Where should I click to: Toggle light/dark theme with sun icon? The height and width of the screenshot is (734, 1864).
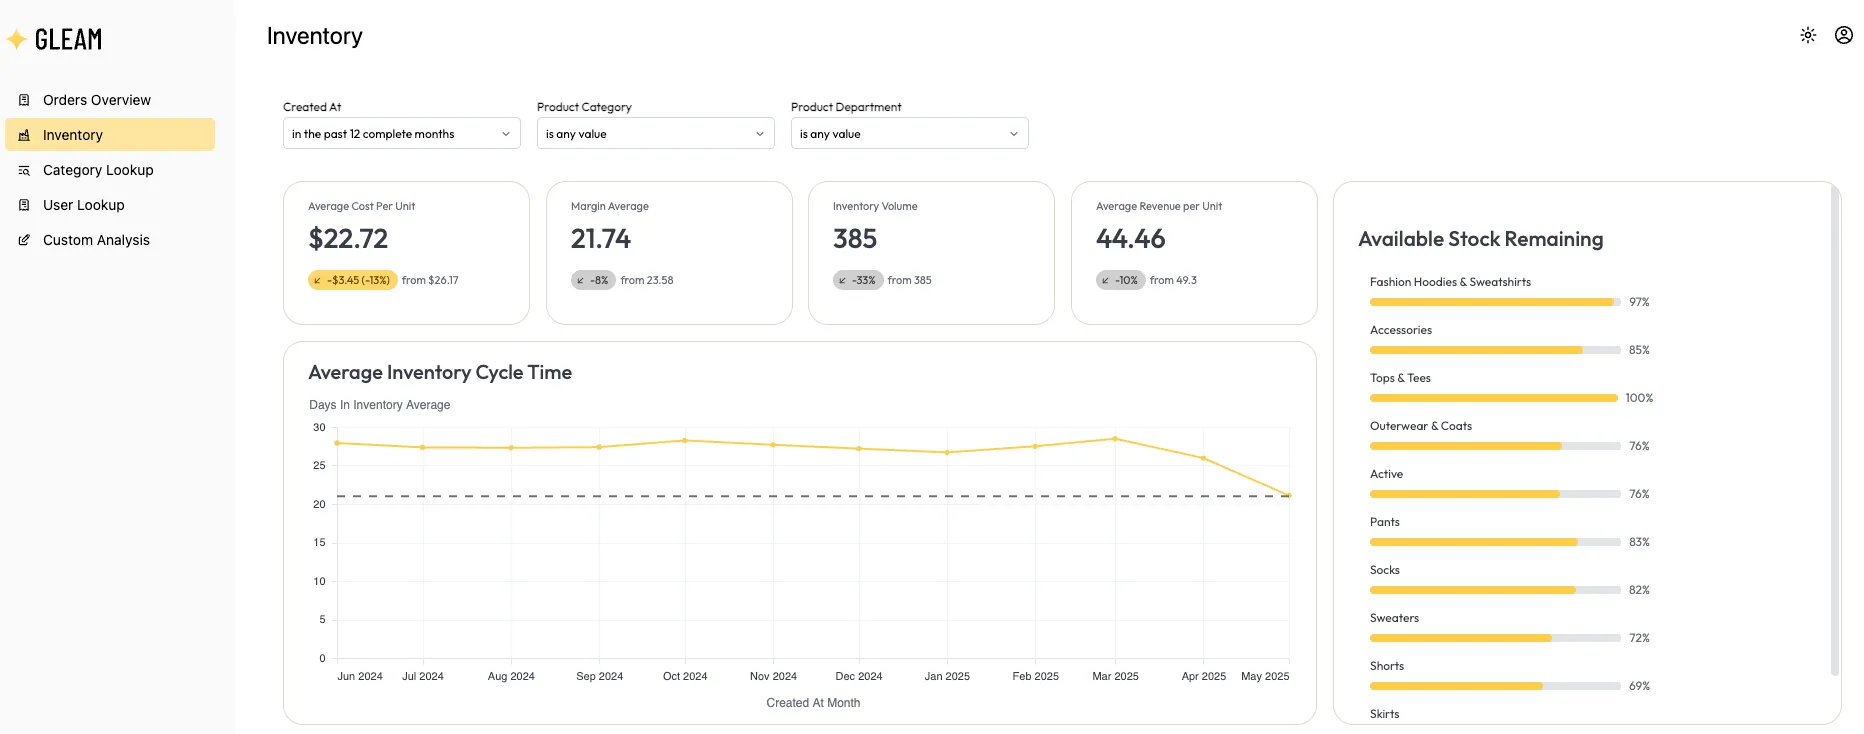[x=1807, y=35]
